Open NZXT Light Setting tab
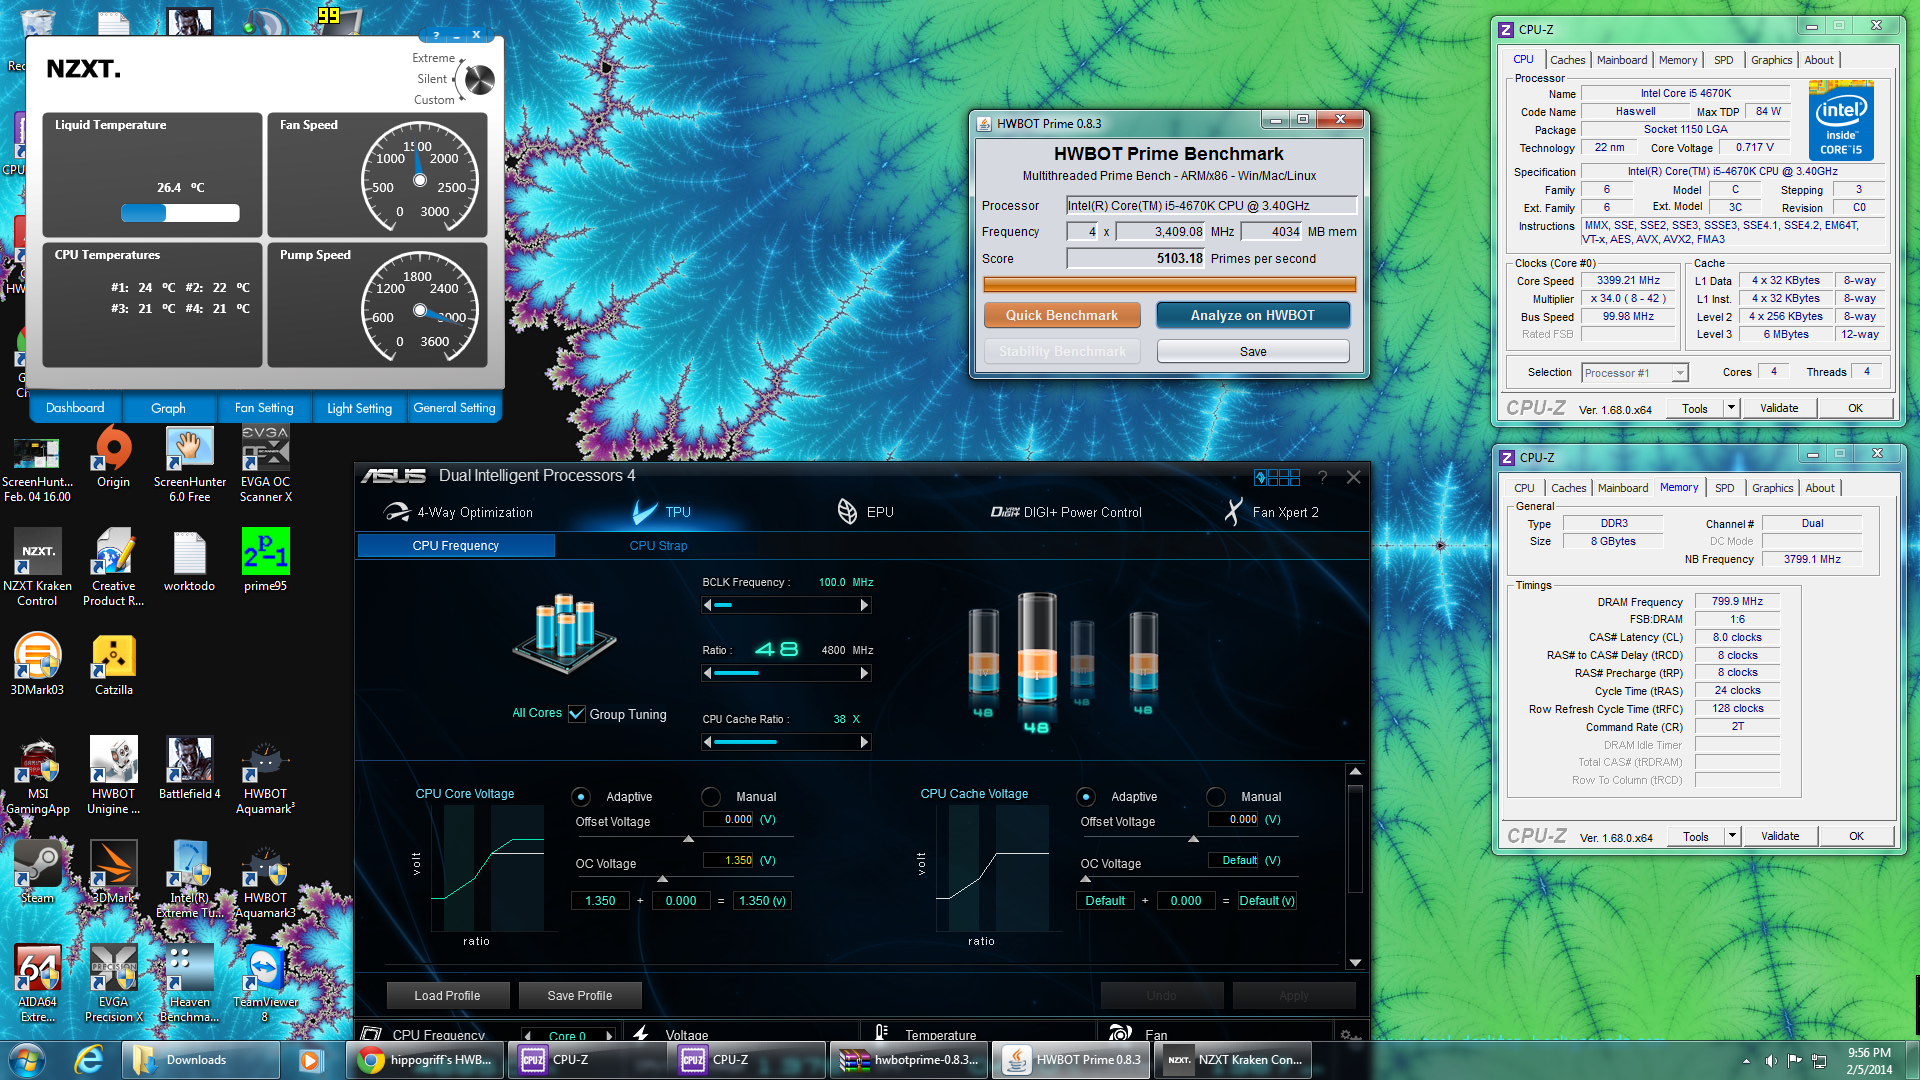 (359, 408)
